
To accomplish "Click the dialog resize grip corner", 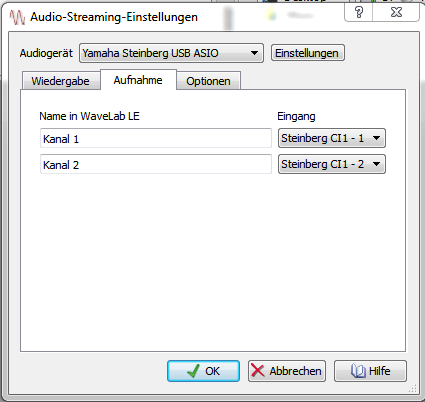I will tap(413, 388).
